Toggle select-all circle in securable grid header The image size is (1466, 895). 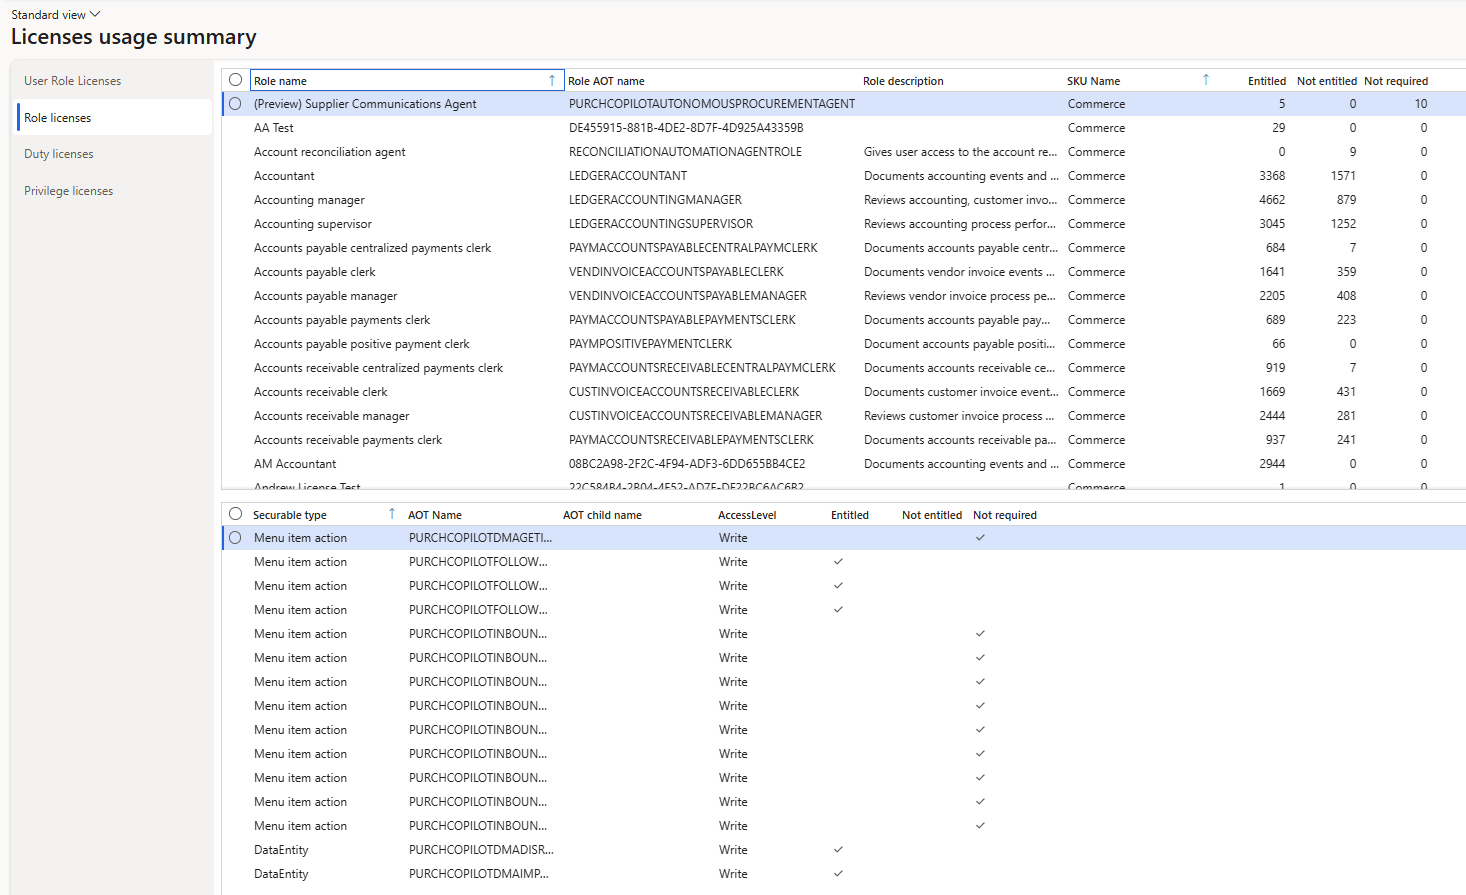236,514
